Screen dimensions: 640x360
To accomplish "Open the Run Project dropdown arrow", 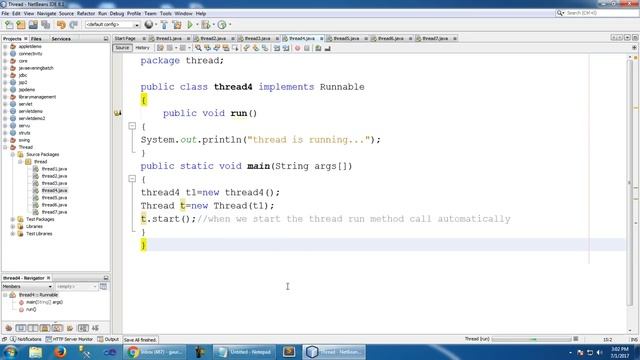I will (x=197, y=25).
